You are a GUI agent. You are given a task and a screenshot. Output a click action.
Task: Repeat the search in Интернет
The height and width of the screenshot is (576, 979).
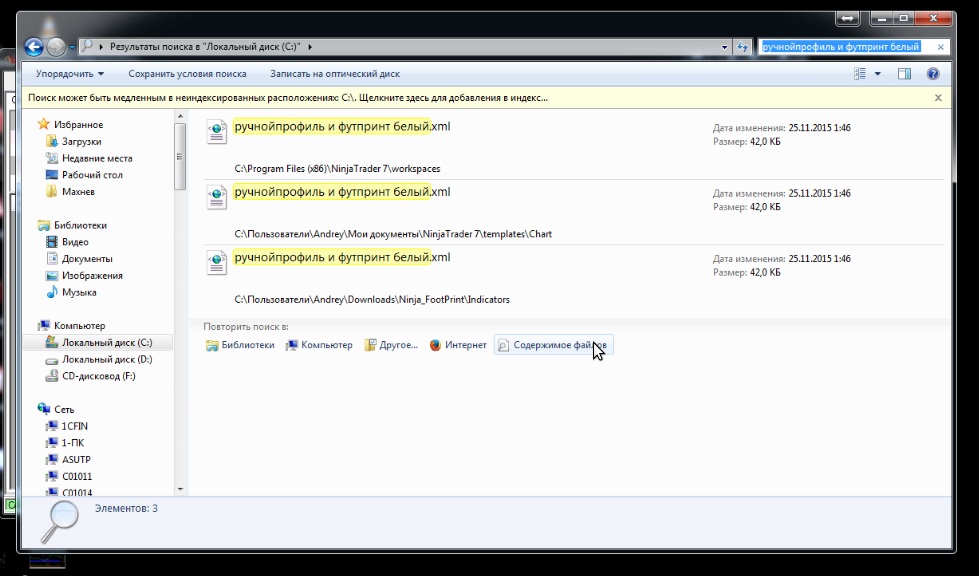(x=458, y=345)
